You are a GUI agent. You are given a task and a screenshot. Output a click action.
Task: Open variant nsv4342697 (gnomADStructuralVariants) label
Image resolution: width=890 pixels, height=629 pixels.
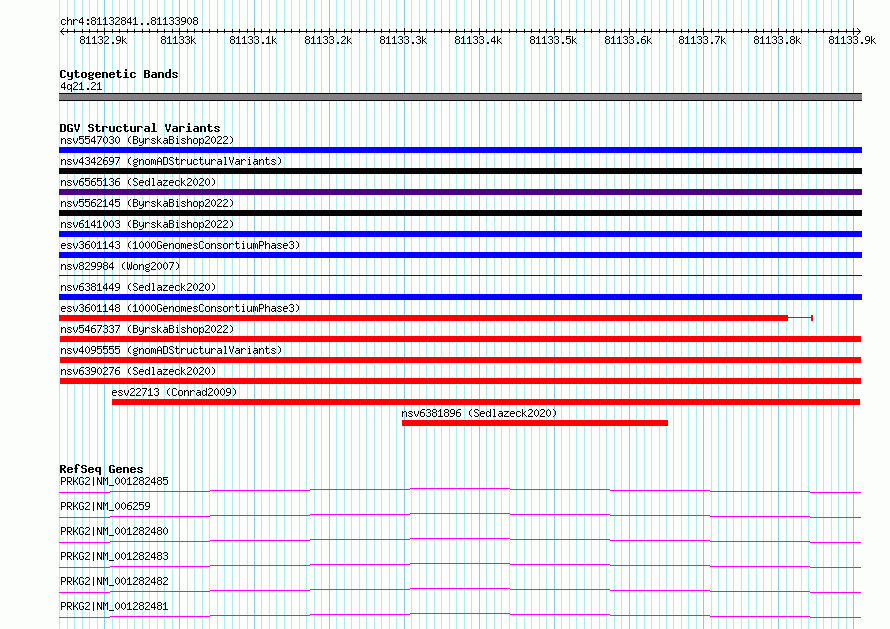tap(171, 161)
